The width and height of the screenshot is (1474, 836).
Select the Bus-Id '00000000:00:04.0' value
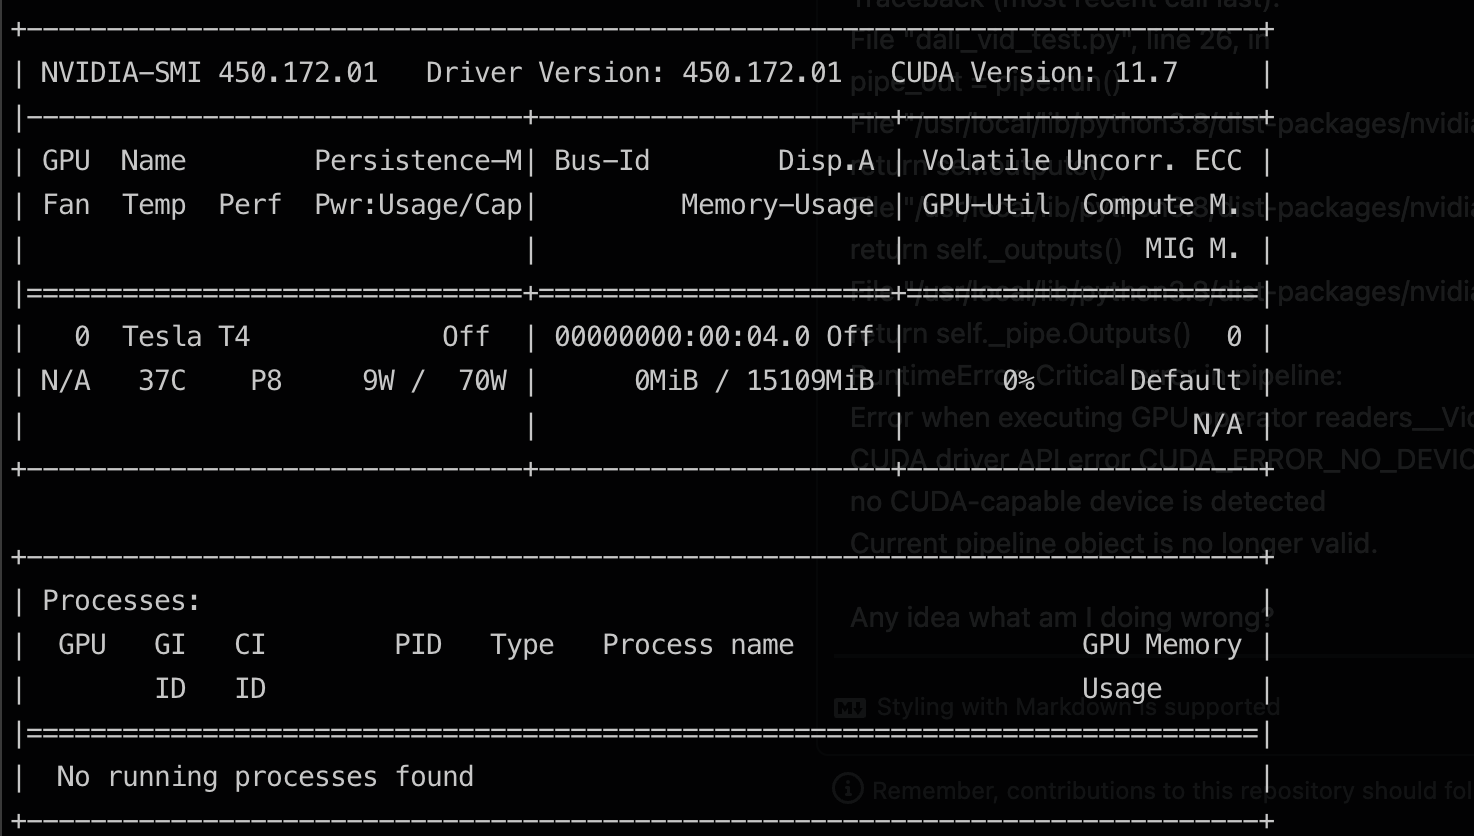pos(683,336)
